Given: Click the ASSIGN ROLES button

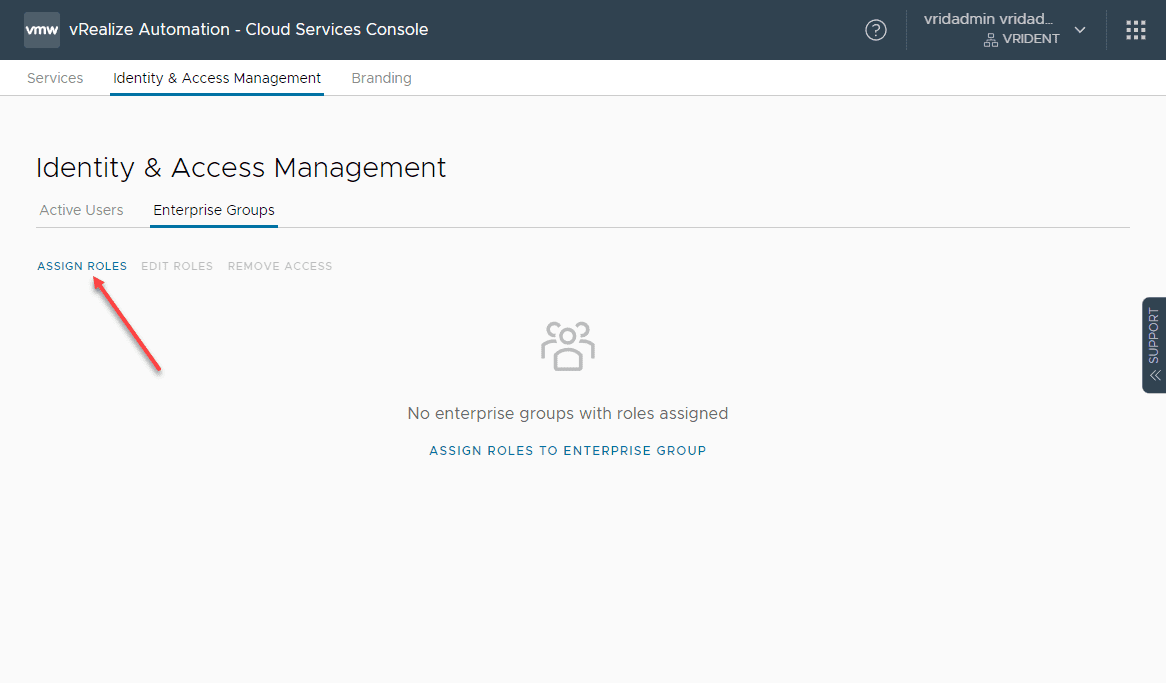Looking at the screenshot, I should 82,266.
